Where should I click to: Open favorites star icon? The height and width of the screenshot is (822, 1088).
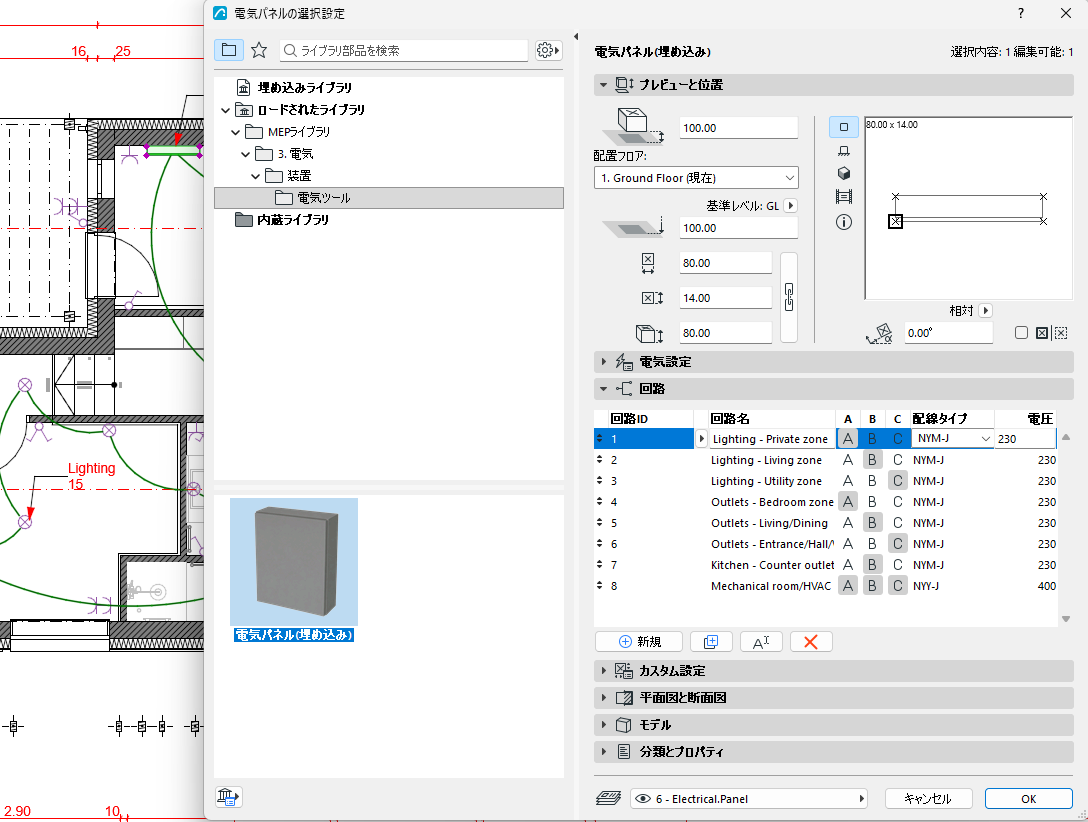[259, 50]
